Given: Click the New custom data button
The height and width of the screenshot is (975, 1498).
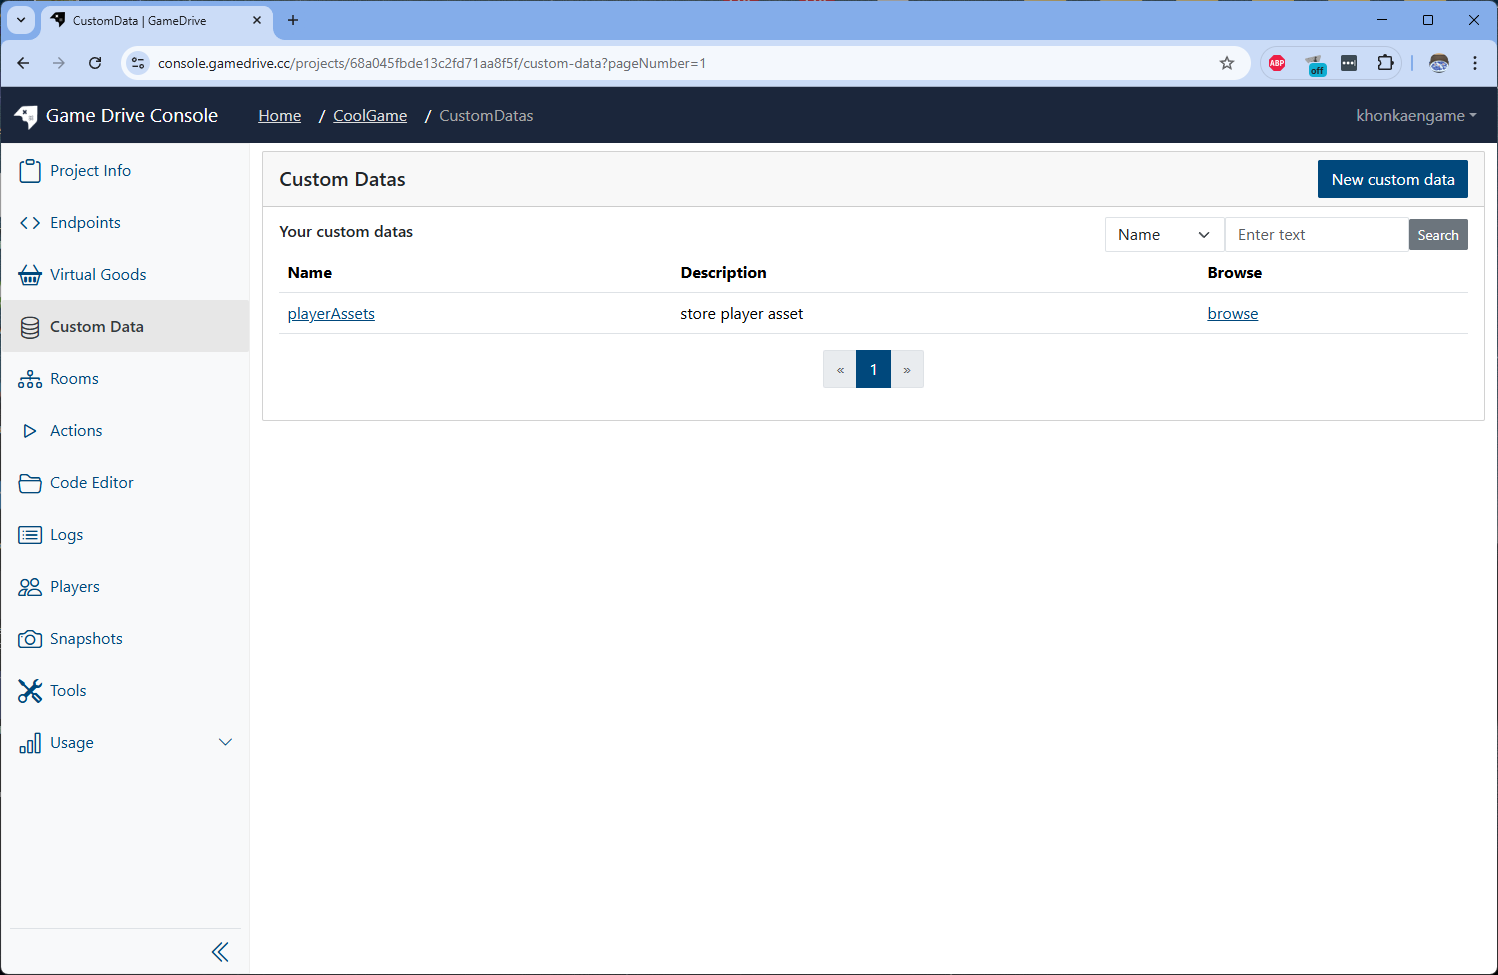Looking at the screenshot, I should click(x=1392, y=180).
